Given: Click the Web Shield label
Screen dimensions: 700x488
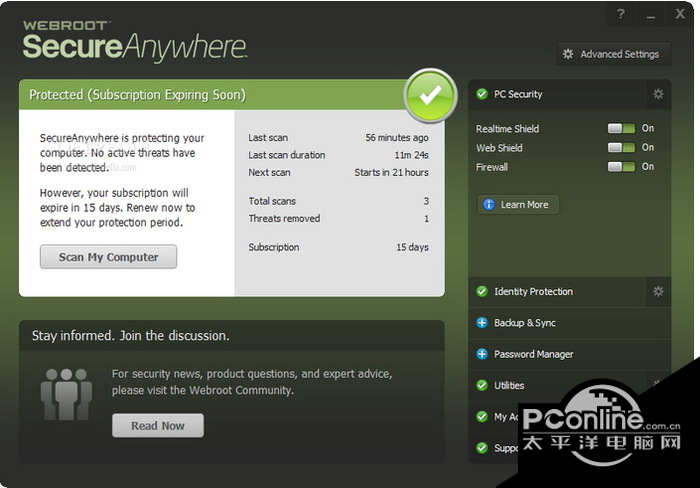Looking at the screenshot, I should [x=499, y=148].
